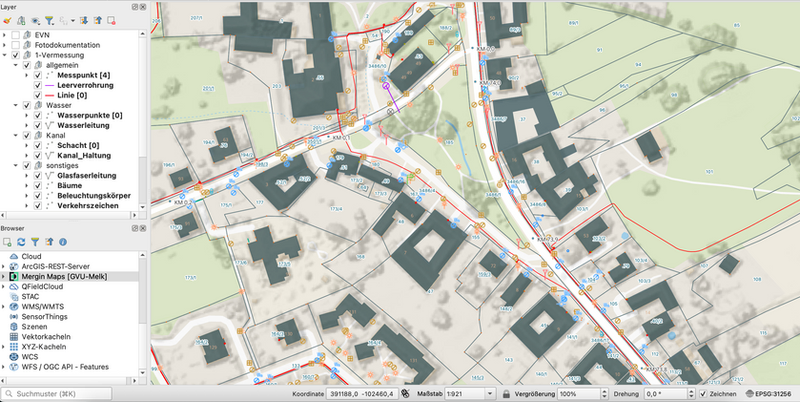Click the SensorThings icon in Browser tree
Image resolution: width=800 pixels, height=402 pixels.
14,317
